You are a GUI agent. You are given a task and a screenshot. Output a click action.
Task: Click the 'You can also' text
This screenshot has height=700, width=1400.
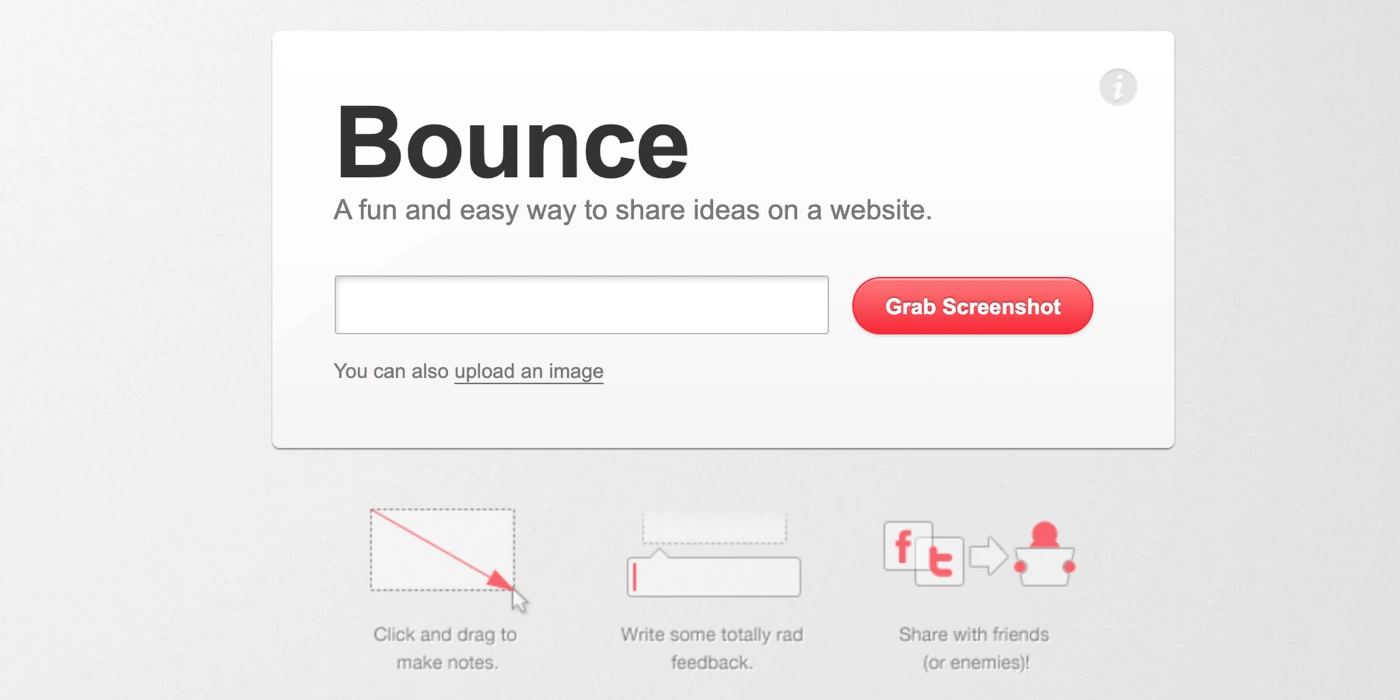[x=391, y=371]
